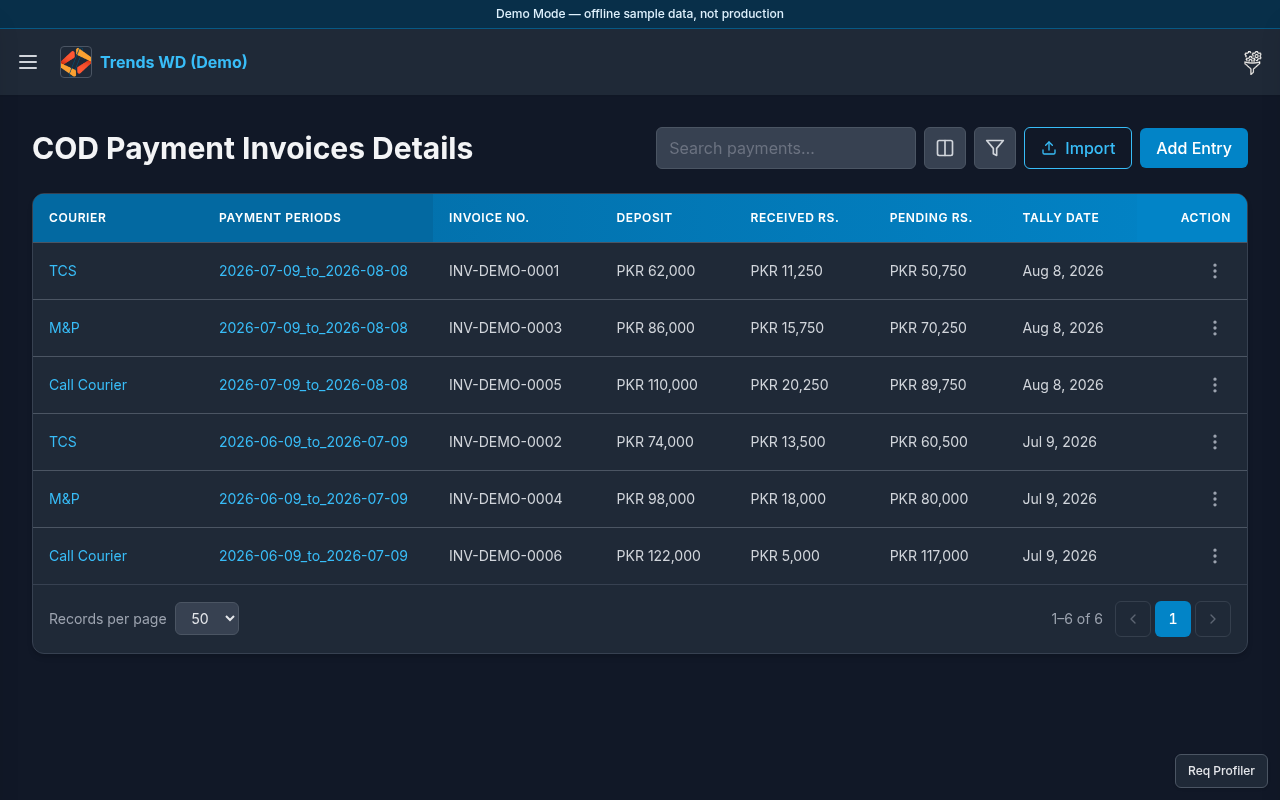Sort by the Received Rs. column header
Image resolution: width=1280 pixels, height=800 pixels.
tap(794, 218)
